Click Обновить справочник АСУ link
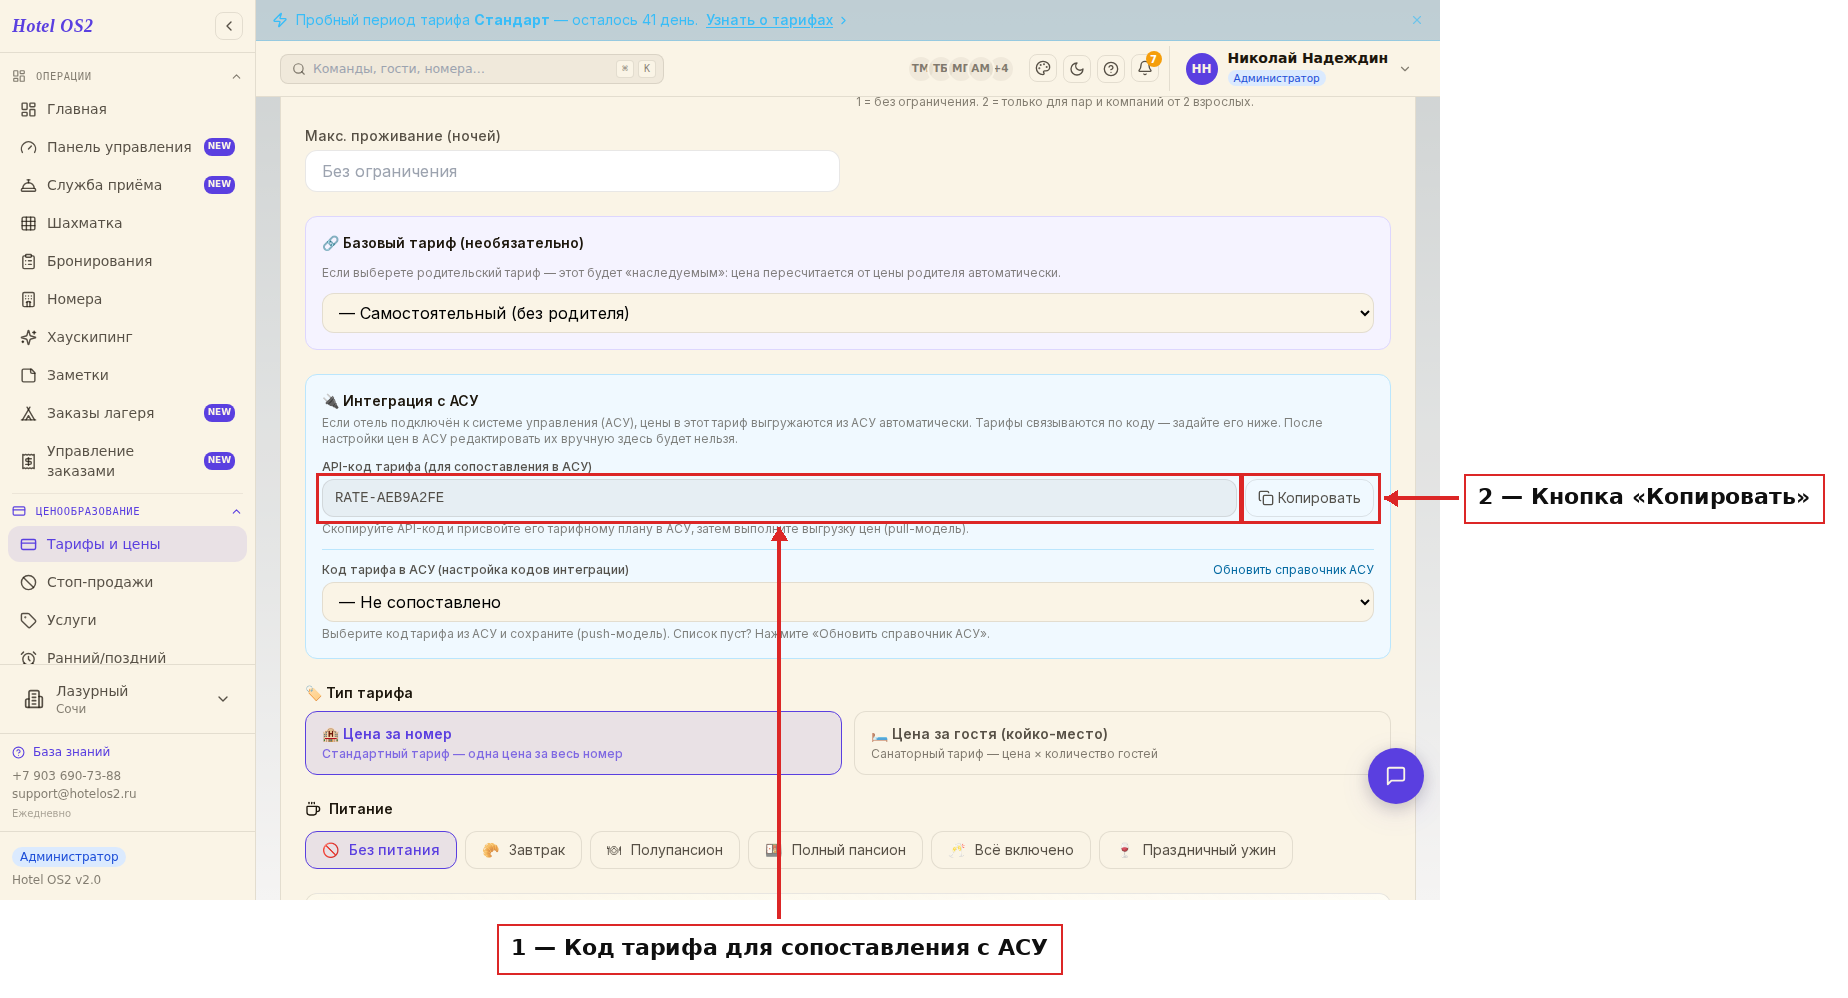Viewport: 1848px width, 998px height. pos(1293,570)
